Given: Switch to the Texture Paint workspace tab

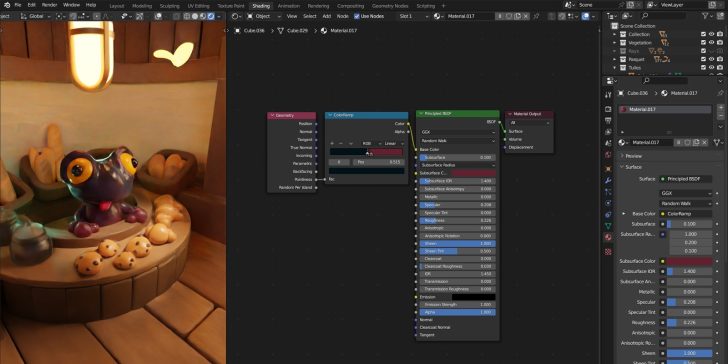Looking at the screenshot, I should coord(231,6).
